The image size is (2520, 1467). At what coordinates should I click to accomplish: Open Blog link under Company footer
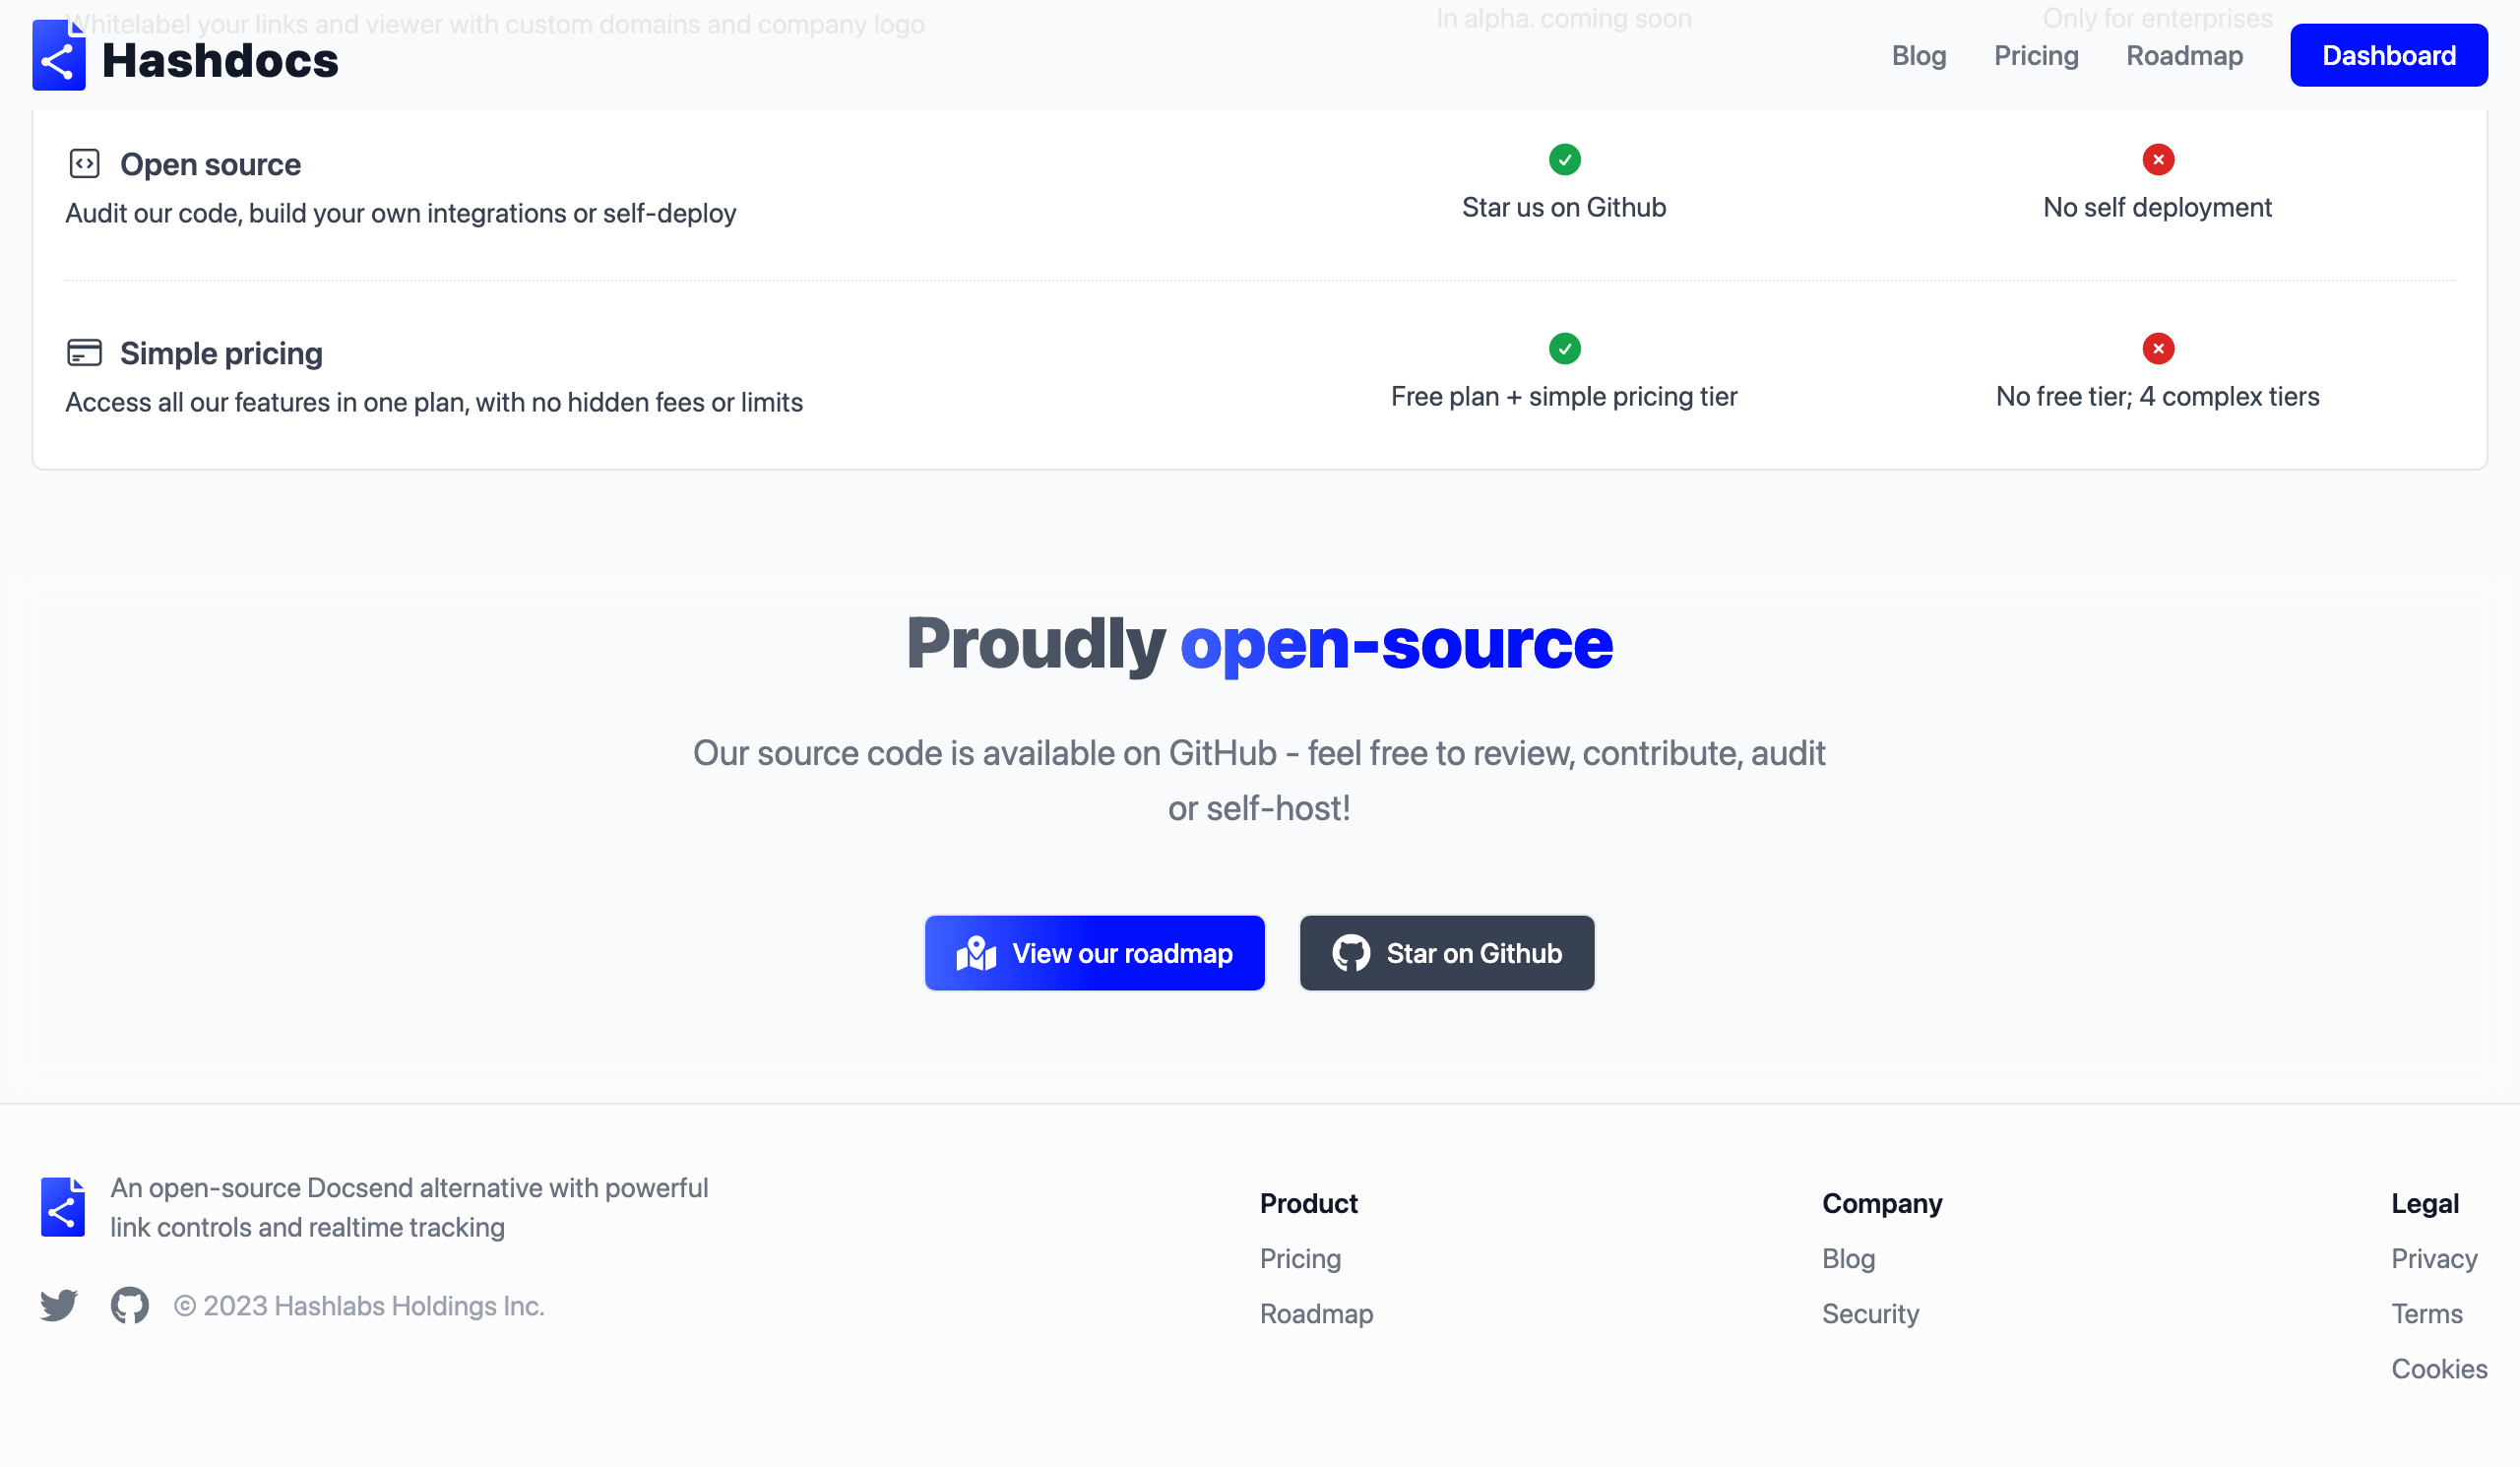coord(1847,1259)
